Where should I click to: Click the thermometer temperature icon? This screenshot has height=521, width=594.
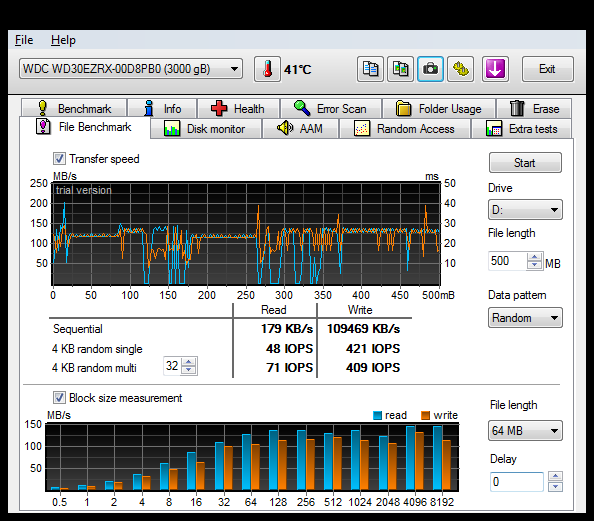coord(267,69)
